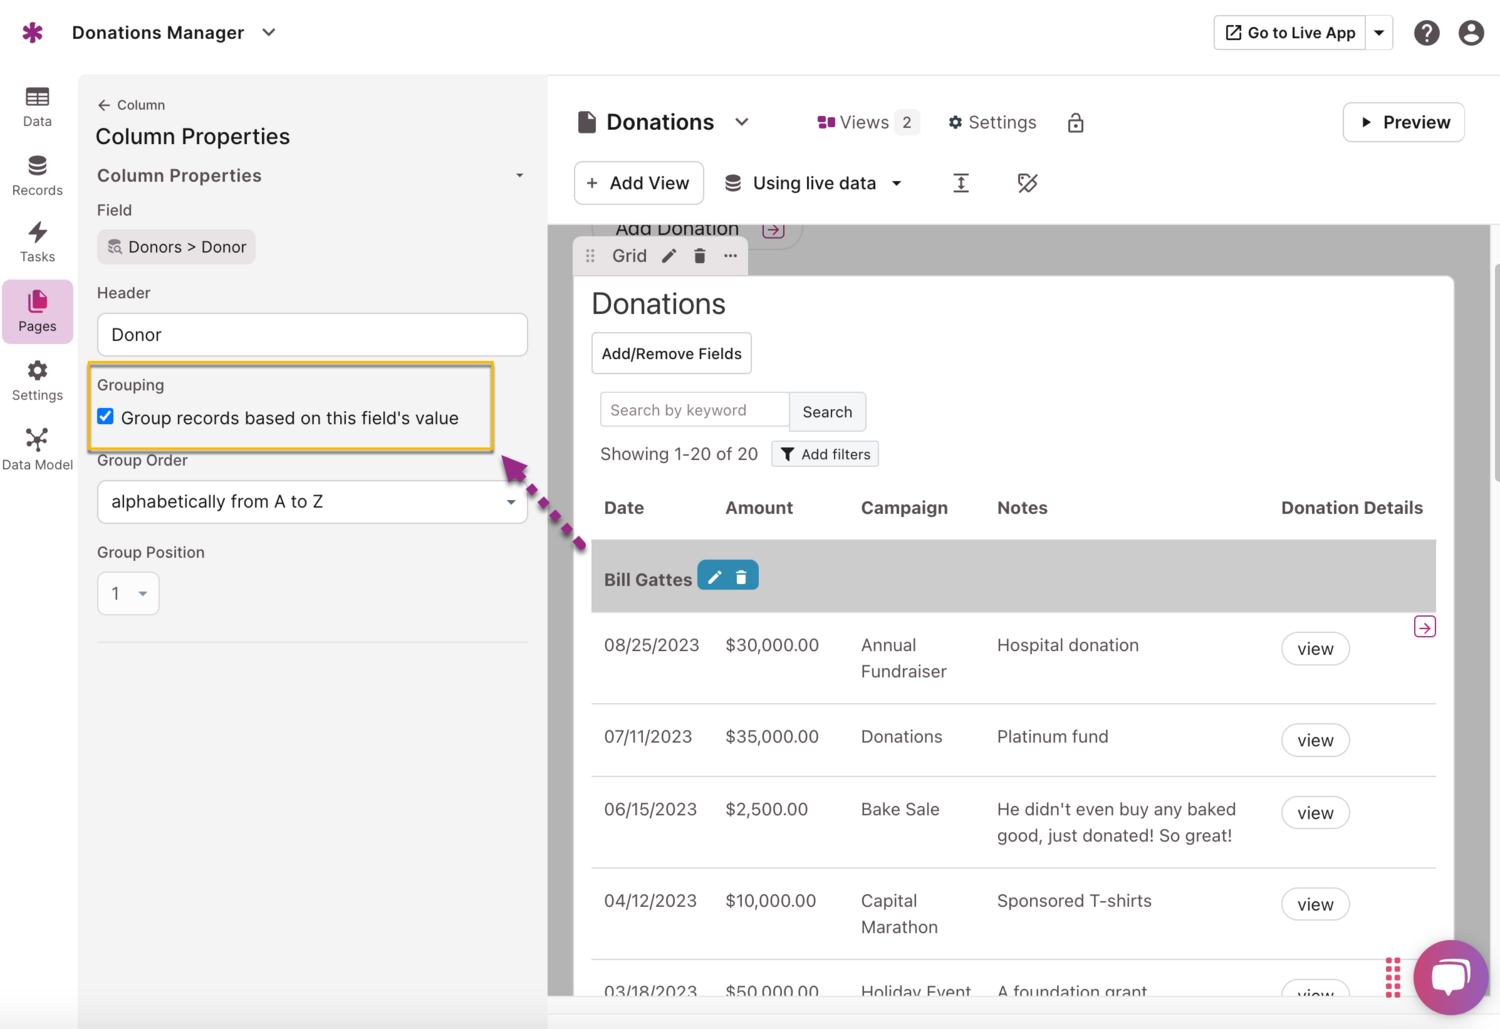The width and height of the screenshot is (1500, 1029).
Task: Open the Data Model sidebar icon
Action: pyautogui.click(x=37, y=449)
